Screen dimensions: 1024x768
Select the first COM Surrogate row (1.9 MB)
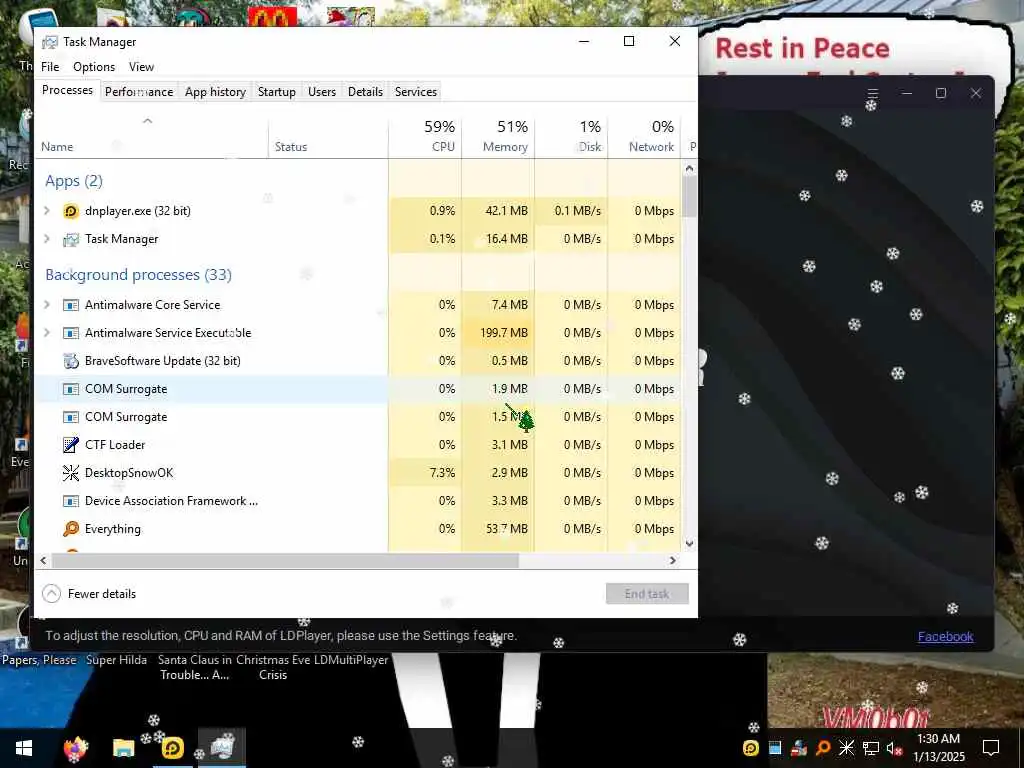358,389
